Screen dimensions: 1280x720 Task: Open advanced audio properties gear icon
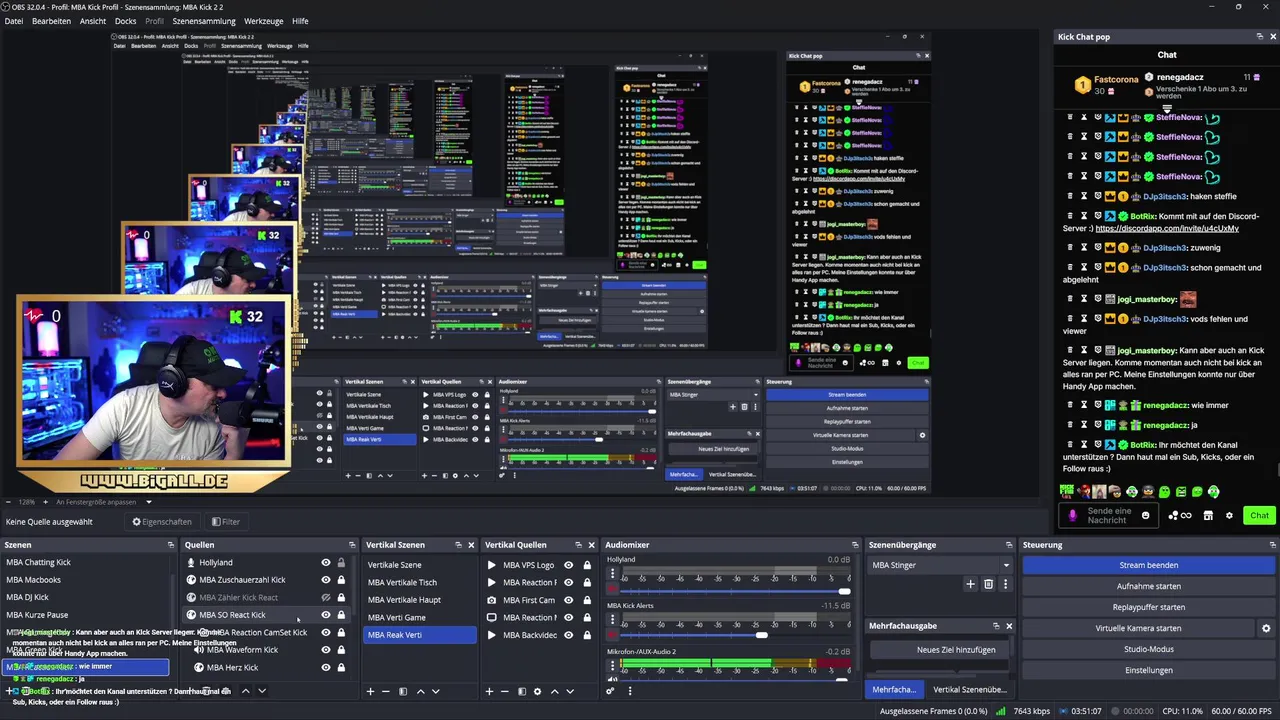pos(610,691)
